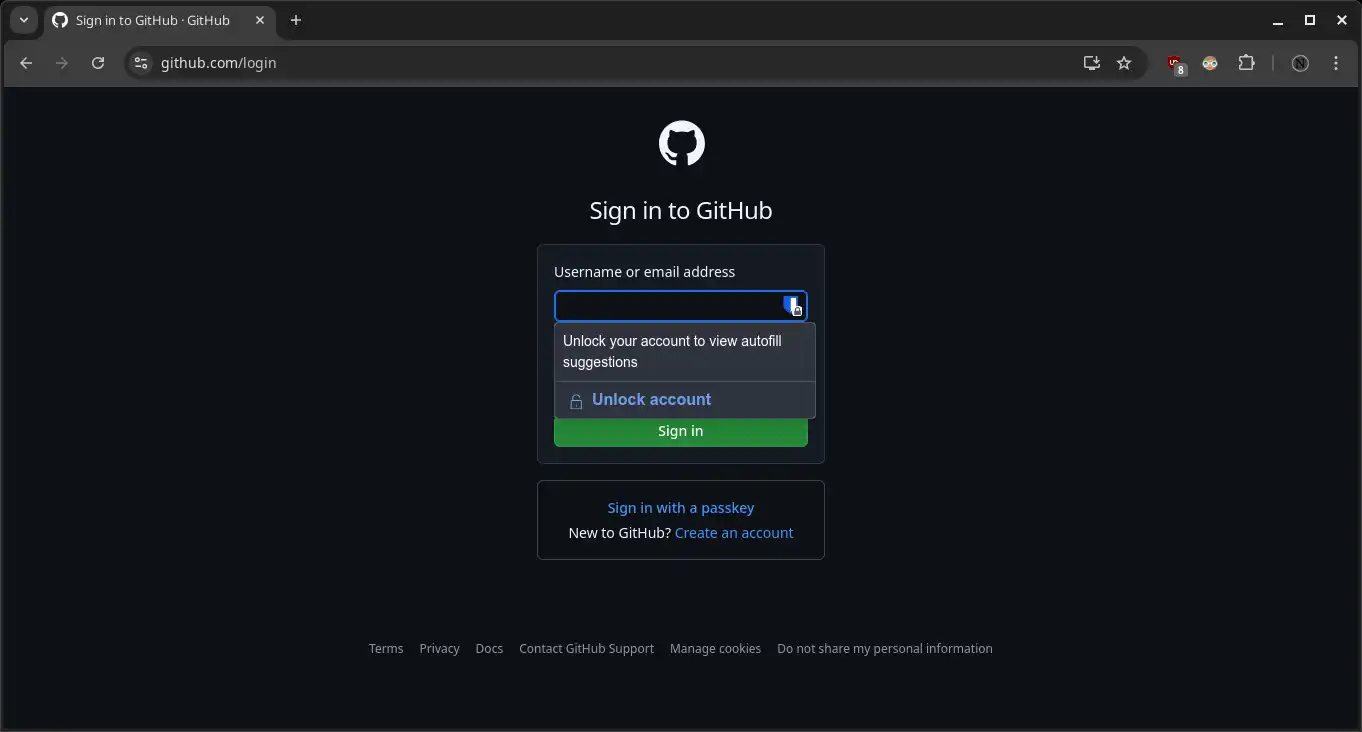Click the install app icon in address bar
This screenshot has height=732, width=1362.
pos(1091,63)
